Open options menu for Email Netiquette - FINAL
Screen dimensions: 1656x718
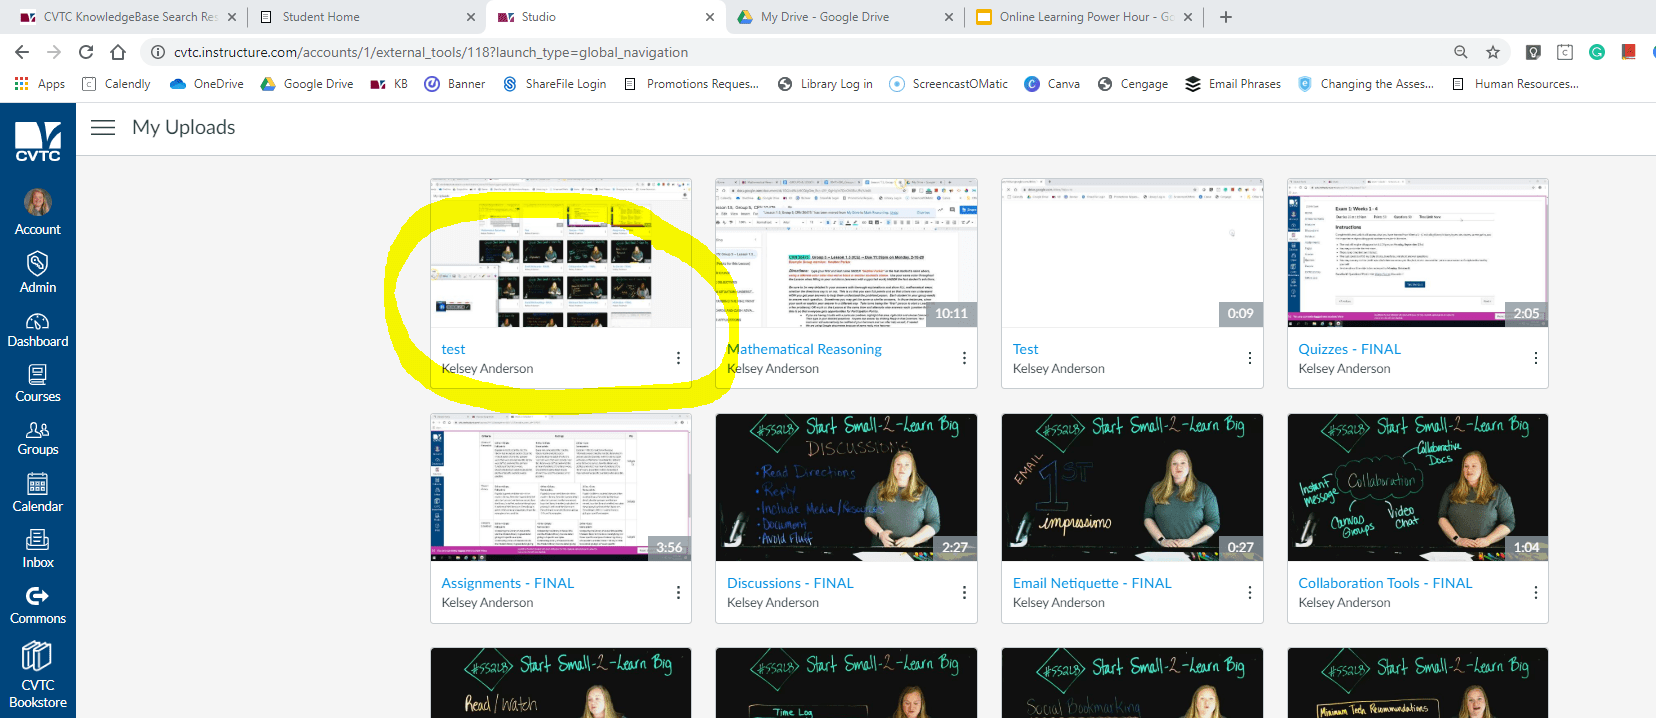click(x=1250, y=592)
